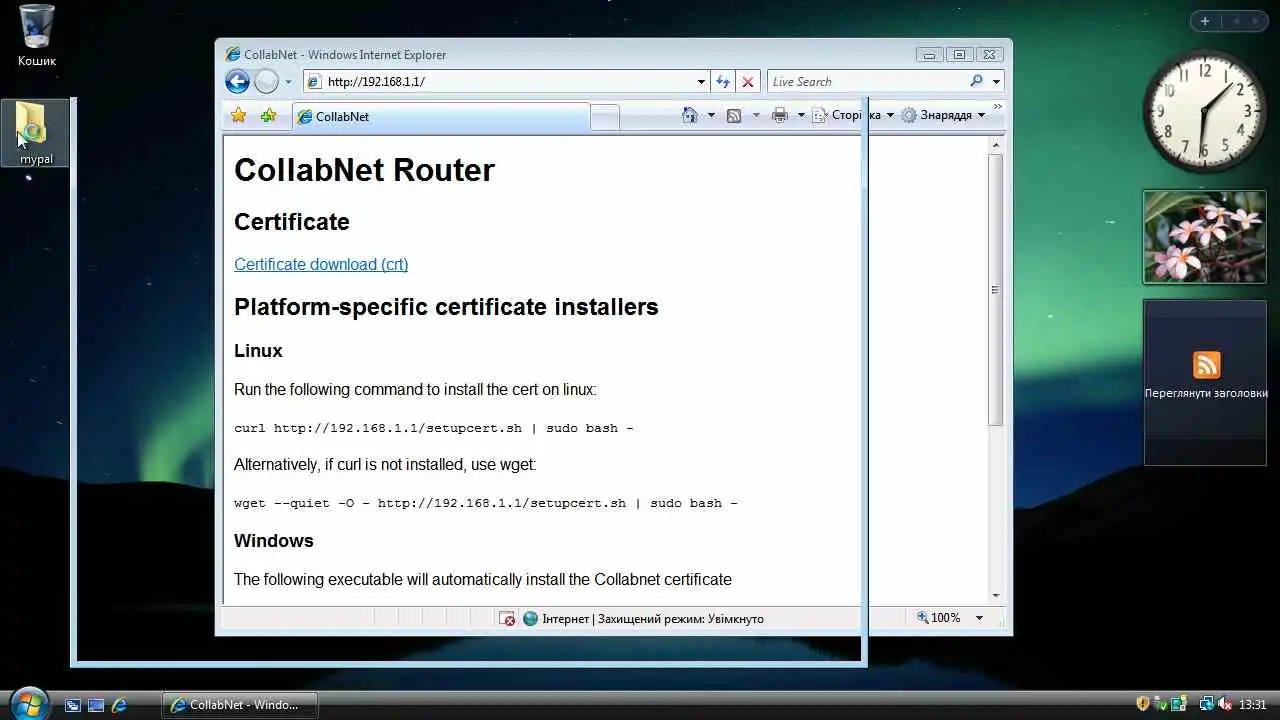
Task: Go back with the IE Back arrow
Action: pos(237,82)
